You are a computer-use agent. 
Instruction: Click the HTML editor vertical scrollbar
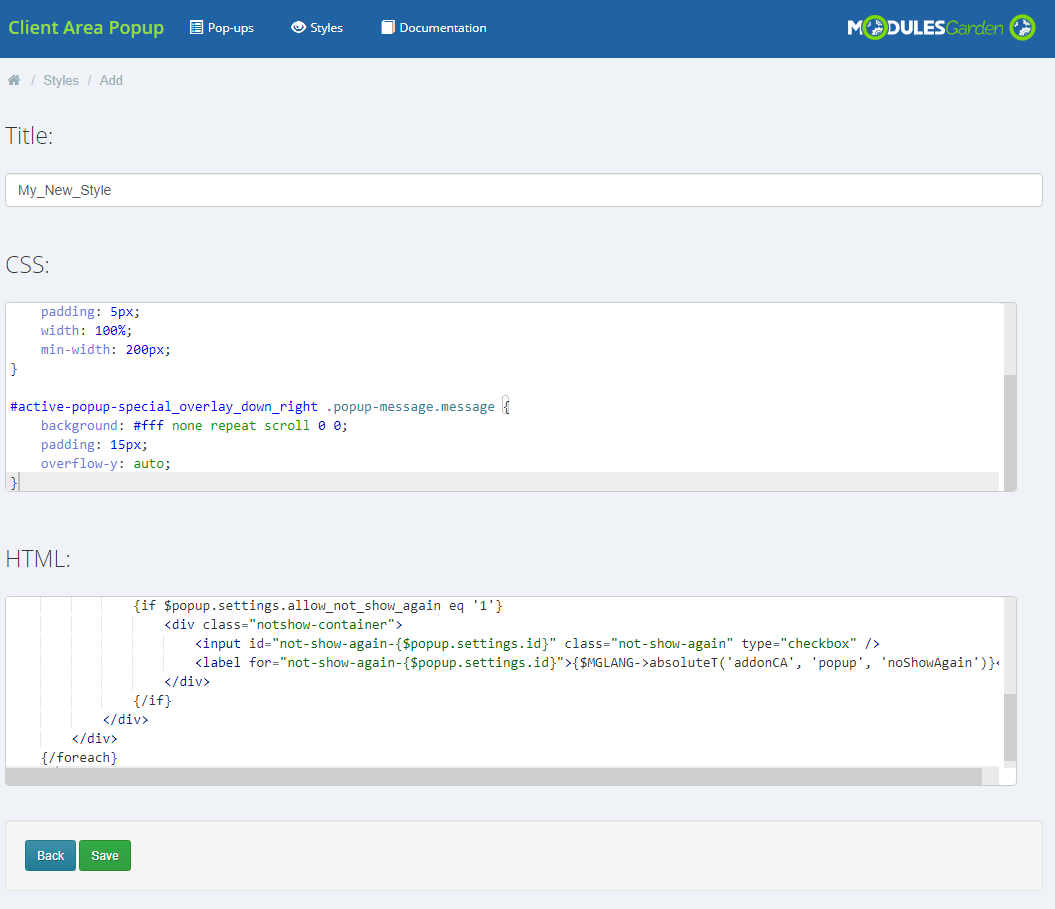1010,727
